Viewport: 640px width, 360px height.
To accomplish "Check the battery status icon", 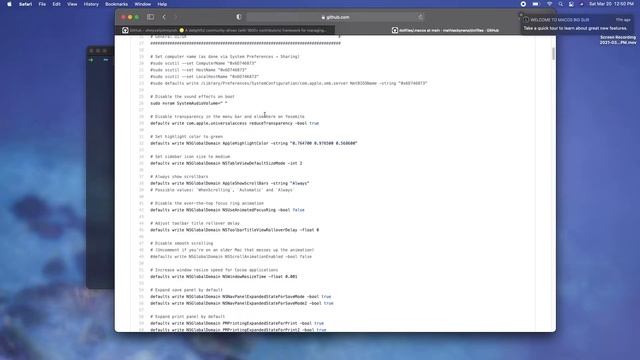I will pos(536,4).
